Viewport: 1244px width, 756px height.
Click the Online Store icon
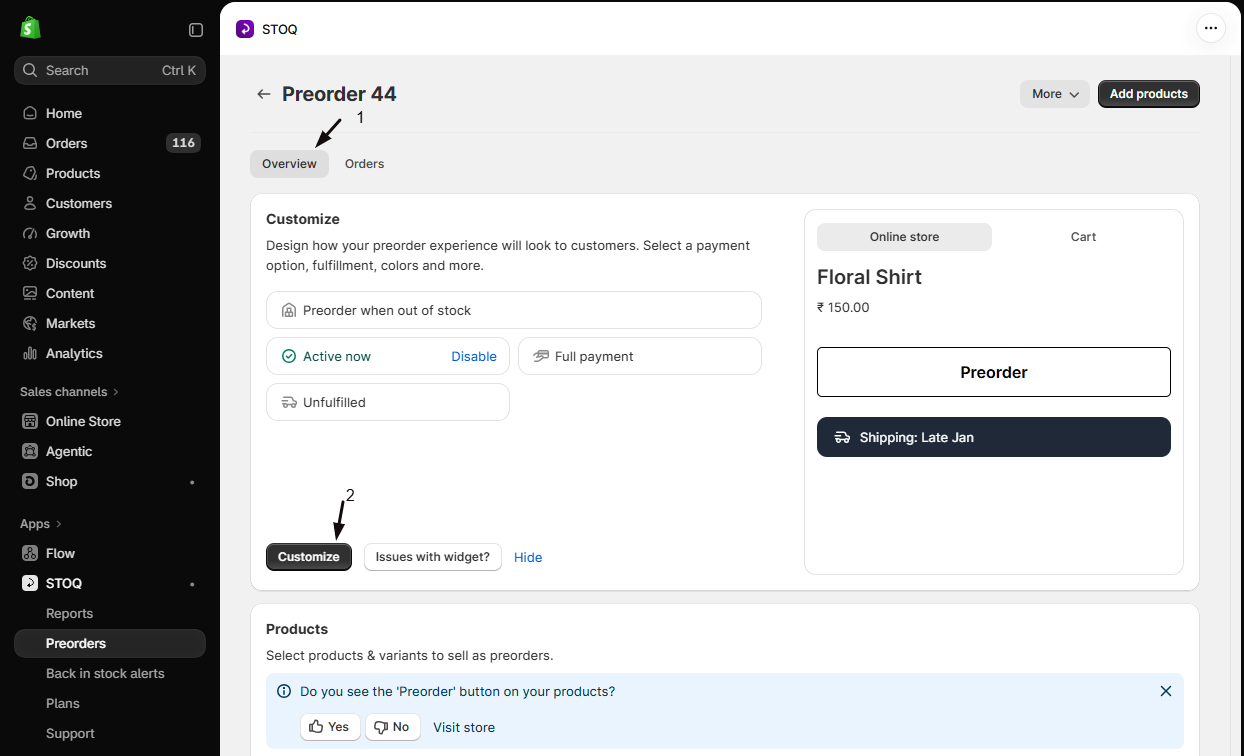pos(30,421)
